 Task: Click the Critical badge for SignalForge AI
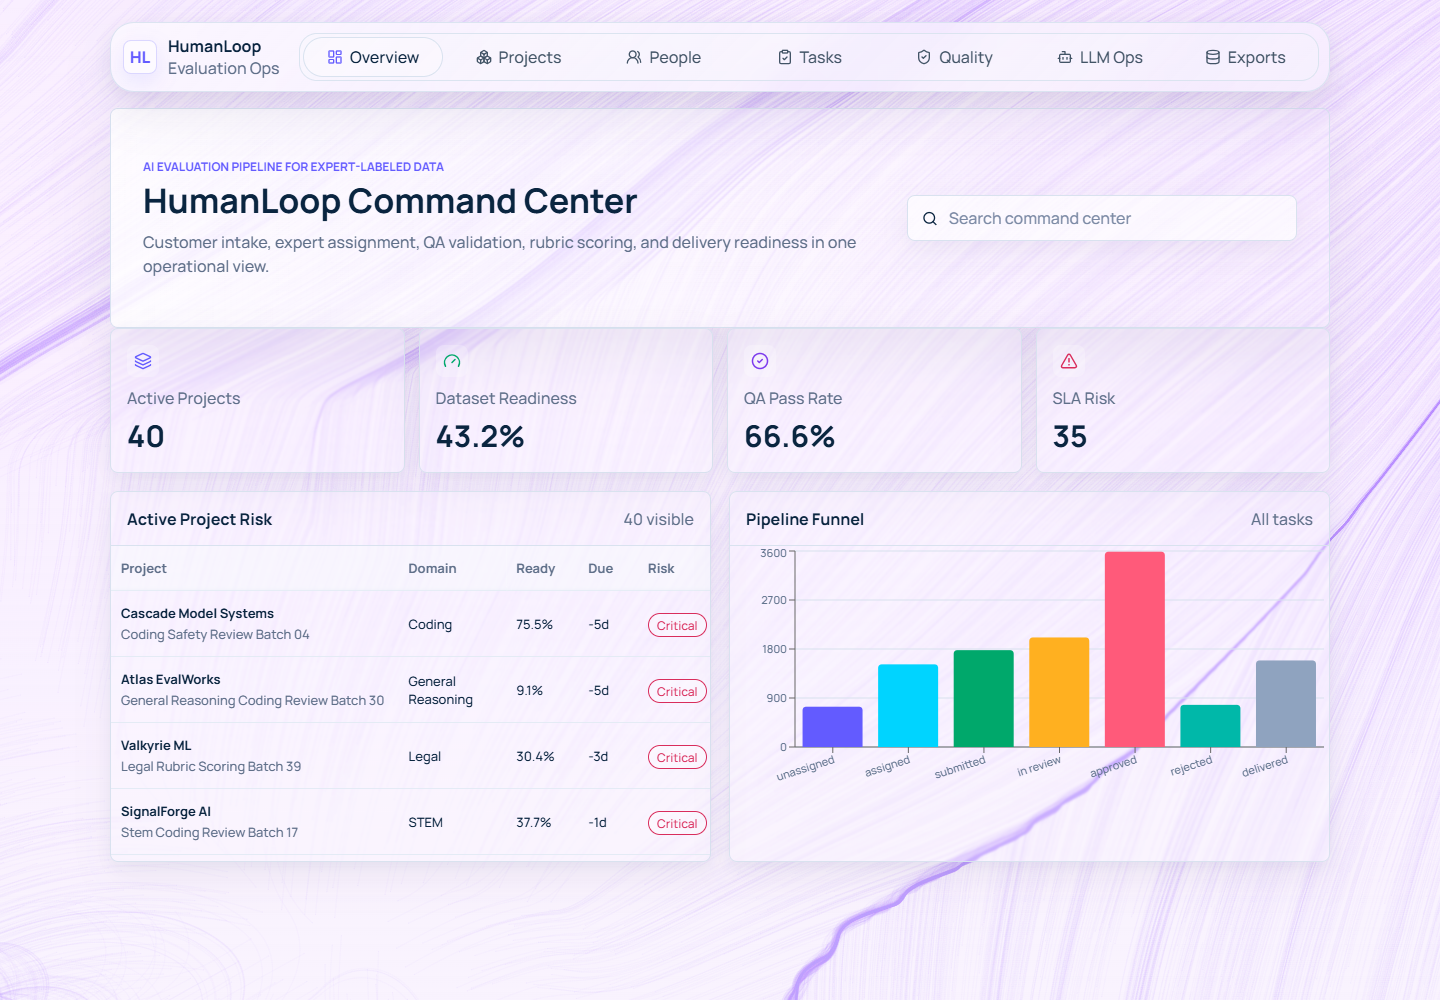[677, 823]
